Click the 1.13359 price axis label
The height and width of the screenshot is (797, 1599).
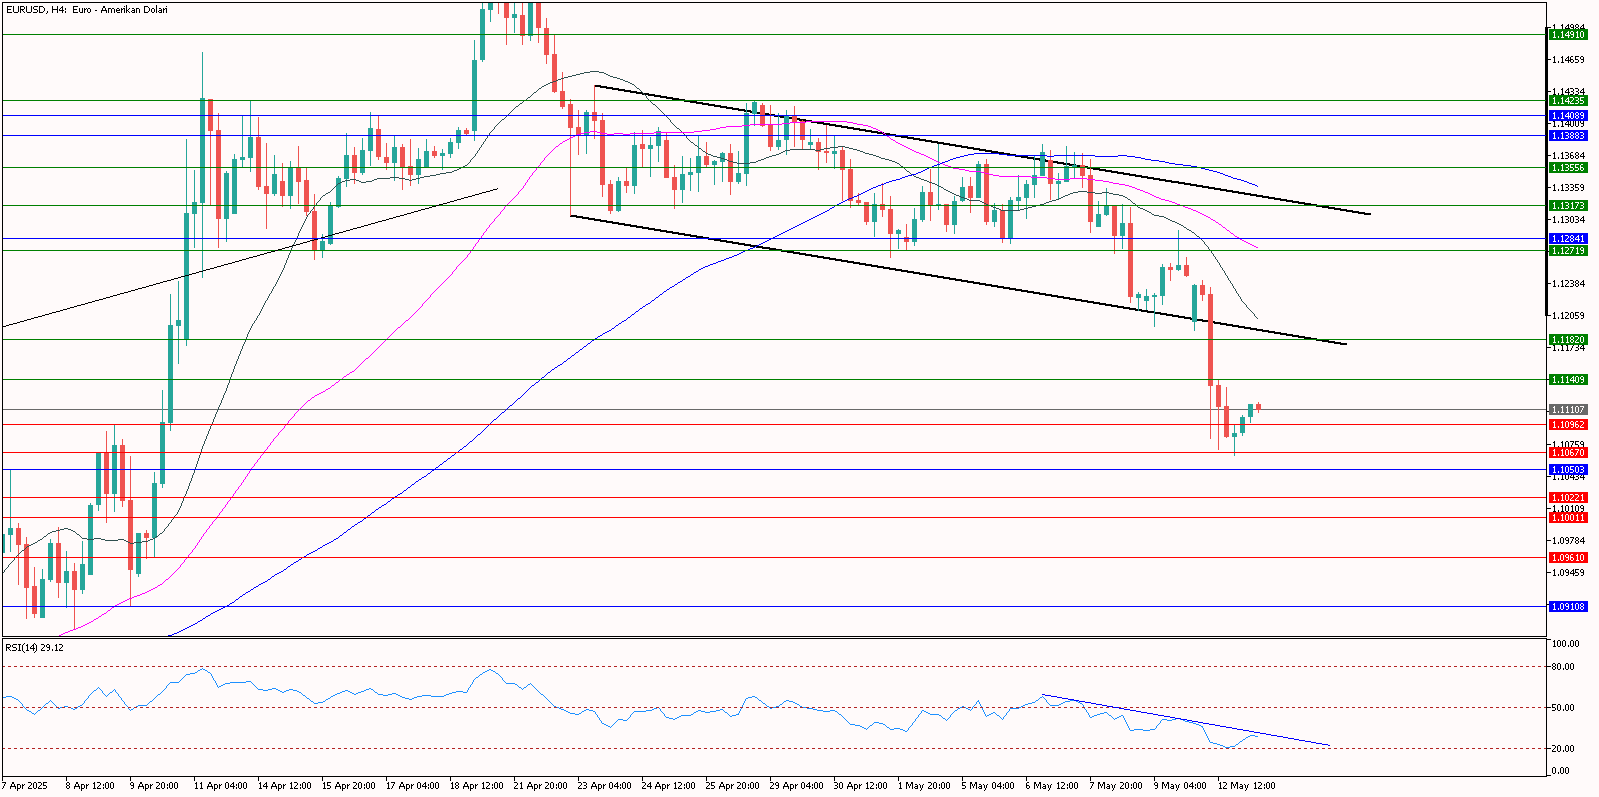coord(1569,188)
